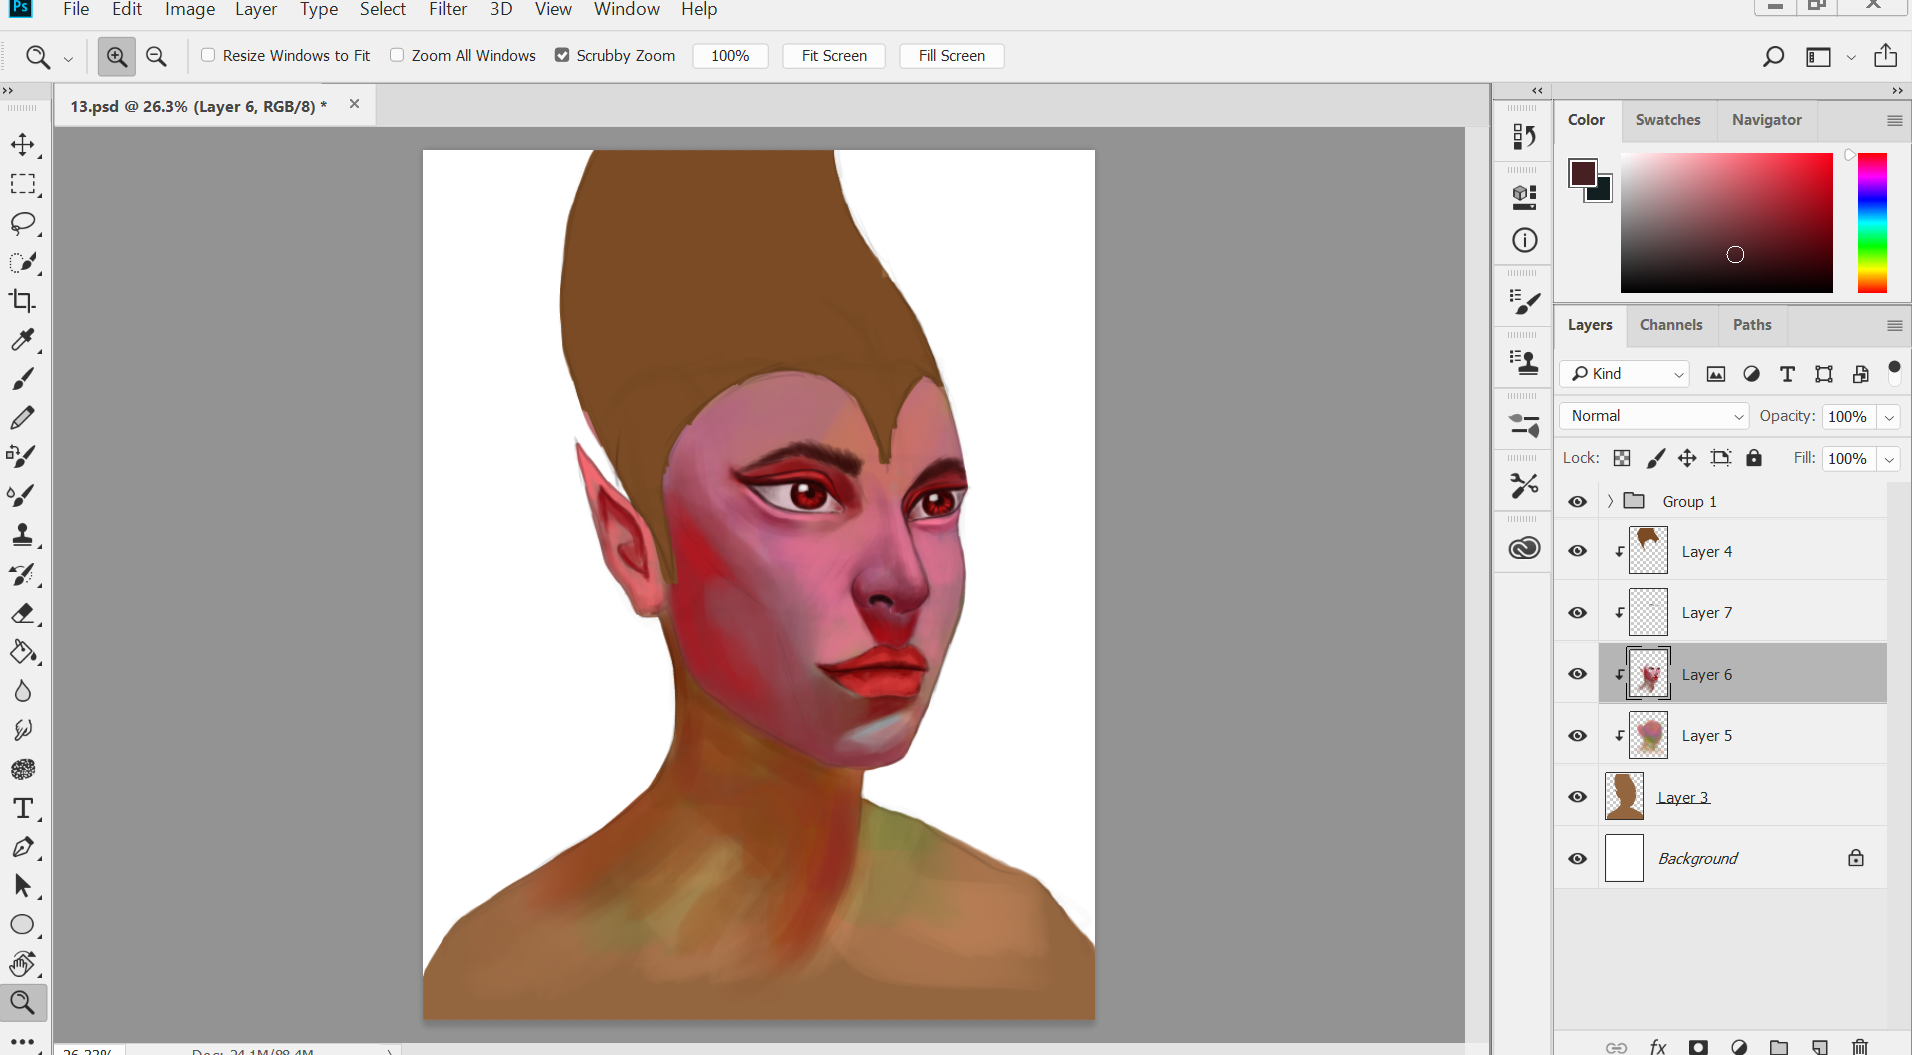This screenshot has width=1912, height=1055.
Task: Open the Layers panel options menu
Action: (1894, 325)
